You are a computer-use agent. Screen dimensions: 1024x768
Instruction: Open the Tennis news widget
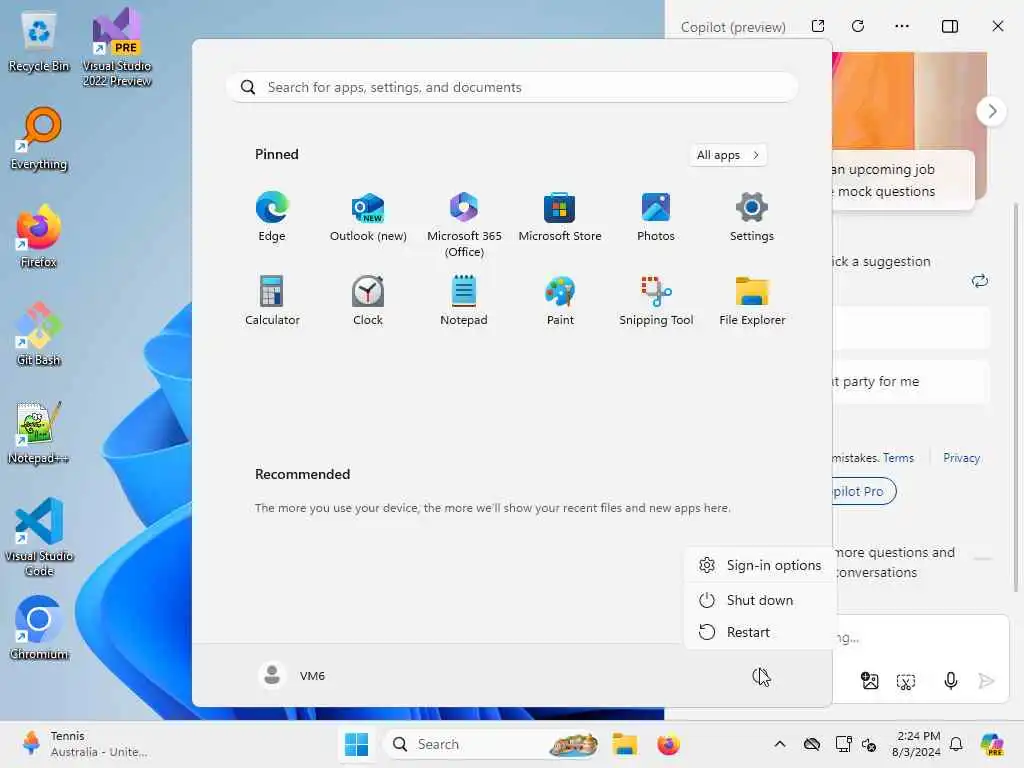click(x=84, y=744)
